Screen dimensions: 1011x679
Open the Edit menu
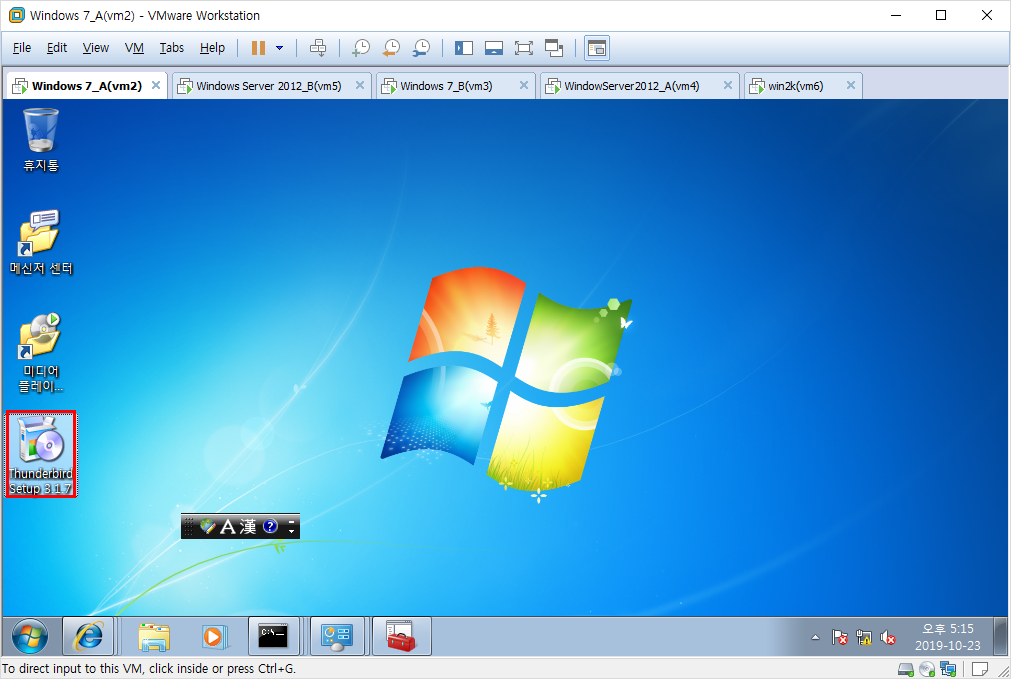56,48
